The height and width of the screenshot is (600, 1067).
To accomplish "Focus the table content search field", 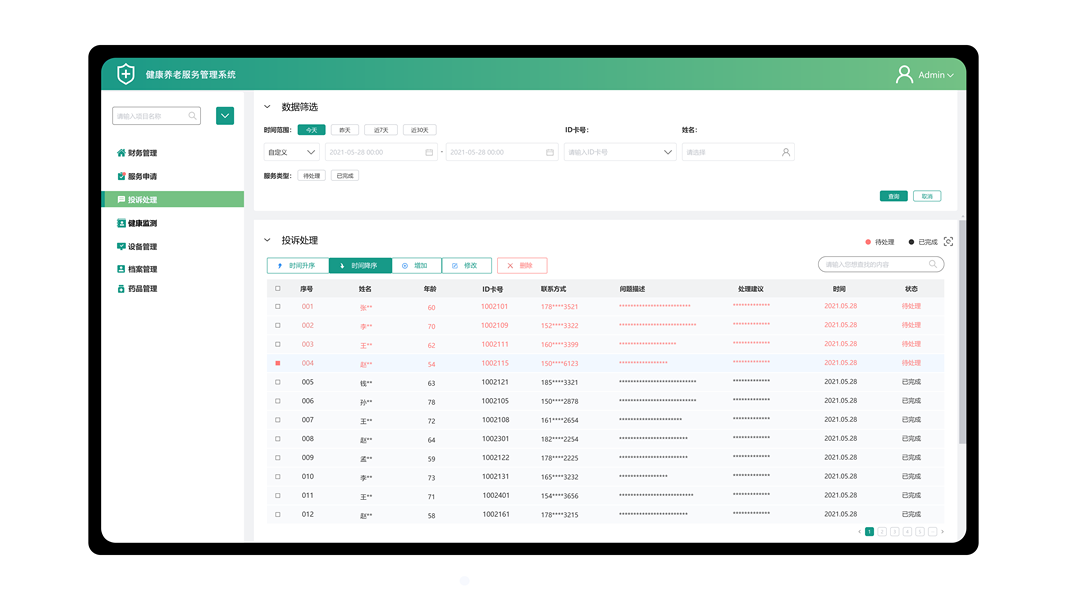I will [881, 264].
